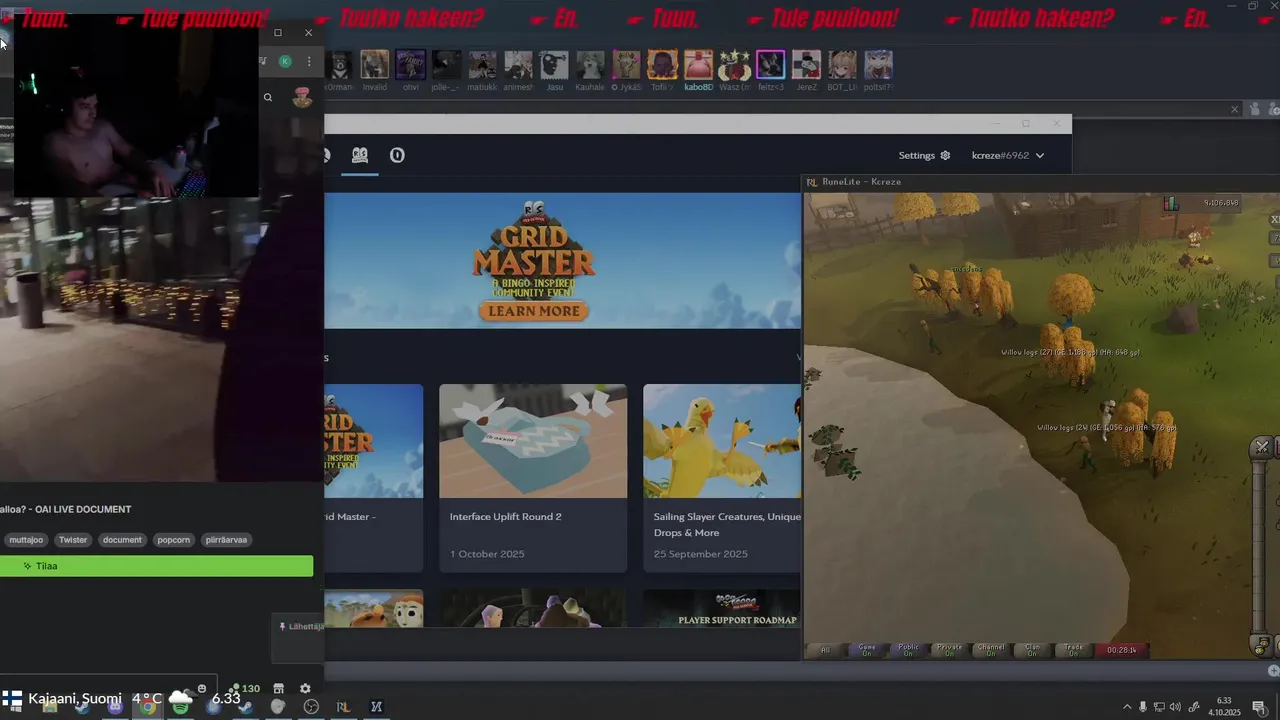The width and height of the screenshot is (1280, 720).
Task: Open Steam friend feltz<3 avatar
Action: click(x=771, y=65)
